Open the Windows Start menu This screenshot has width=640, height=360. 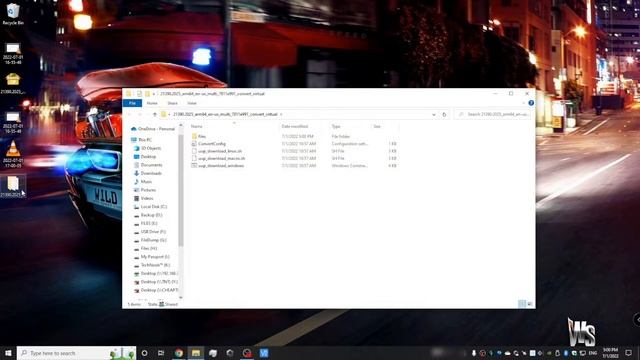(8, 353)
